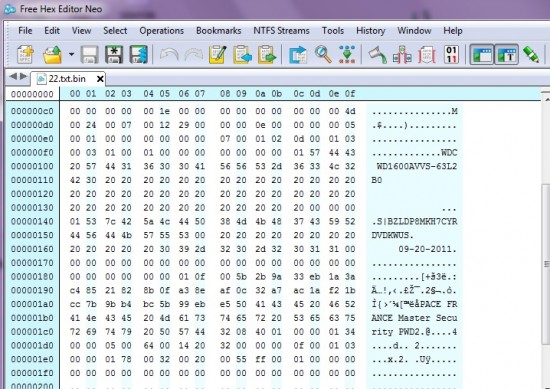The width and height of the screenshot is (550, 389).
Task: Click the 00000000 header offset cell
Action: 32,94
